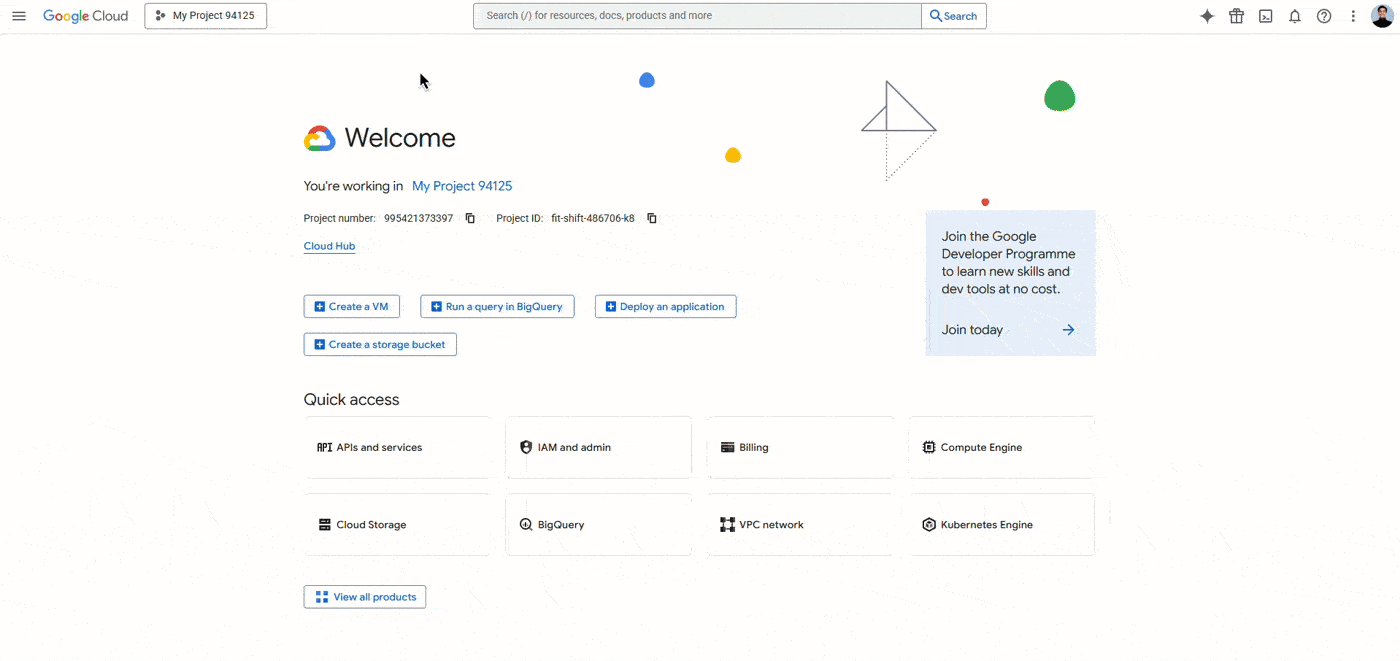1400x661 pixels.
Task: Open the Gemini AI assistant
Action: tap(1207, 15)
